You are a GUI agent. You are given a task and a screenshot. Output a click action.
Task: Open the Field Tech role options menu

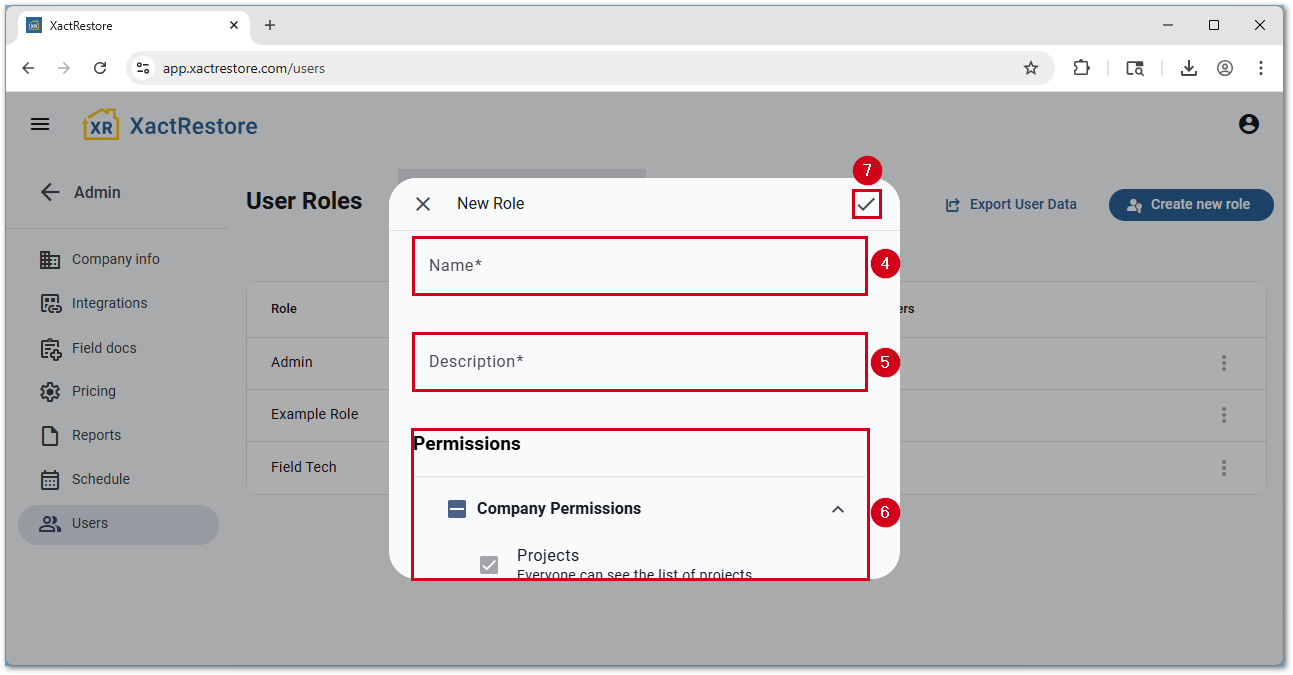[1223, 467]
